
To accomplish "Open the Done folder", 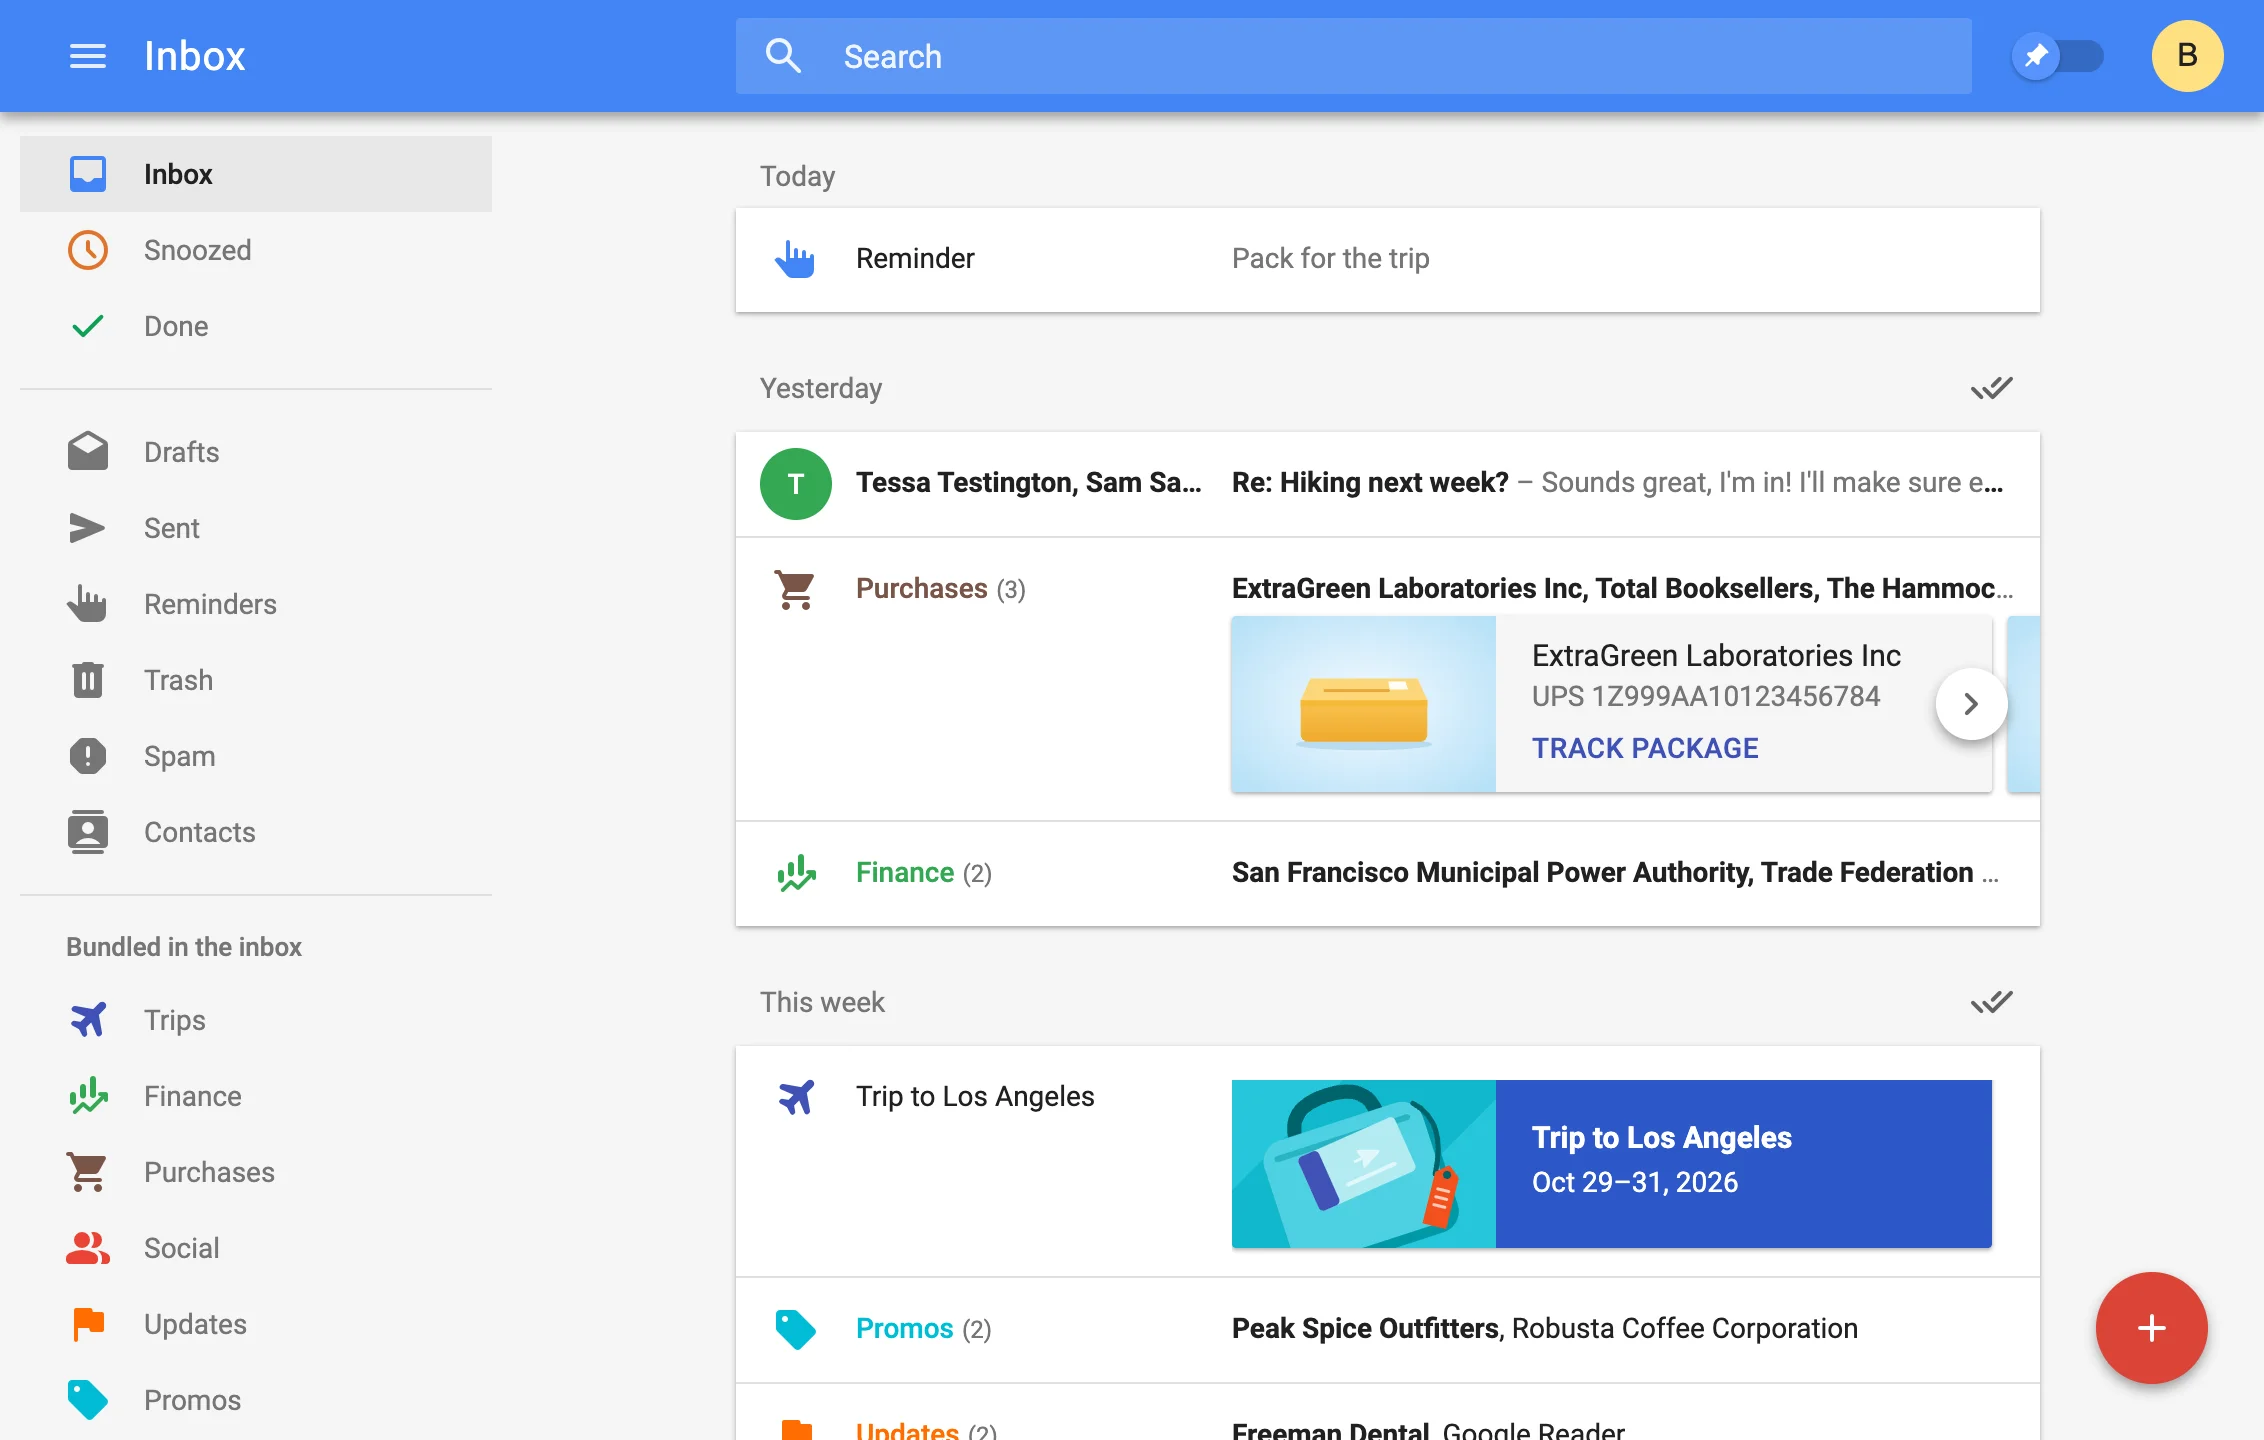I will pos(256,326).
